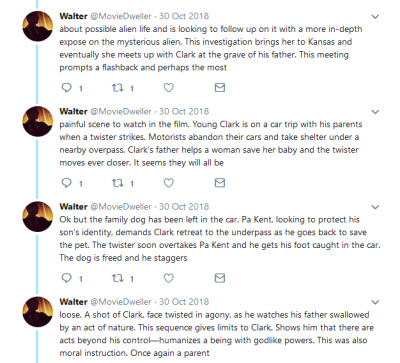Open chevron menu on family dog tweet
This screenshot has width=400, height=363.
[375, 207]
